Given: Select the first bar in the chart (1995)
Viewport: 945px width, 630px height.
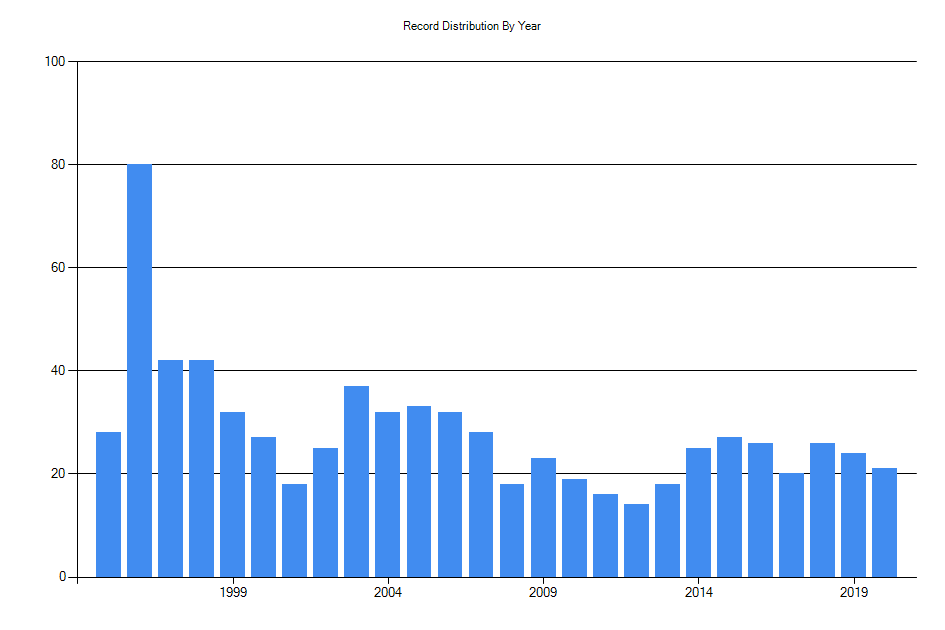Looking at the screenshot, I should point(108,505).
